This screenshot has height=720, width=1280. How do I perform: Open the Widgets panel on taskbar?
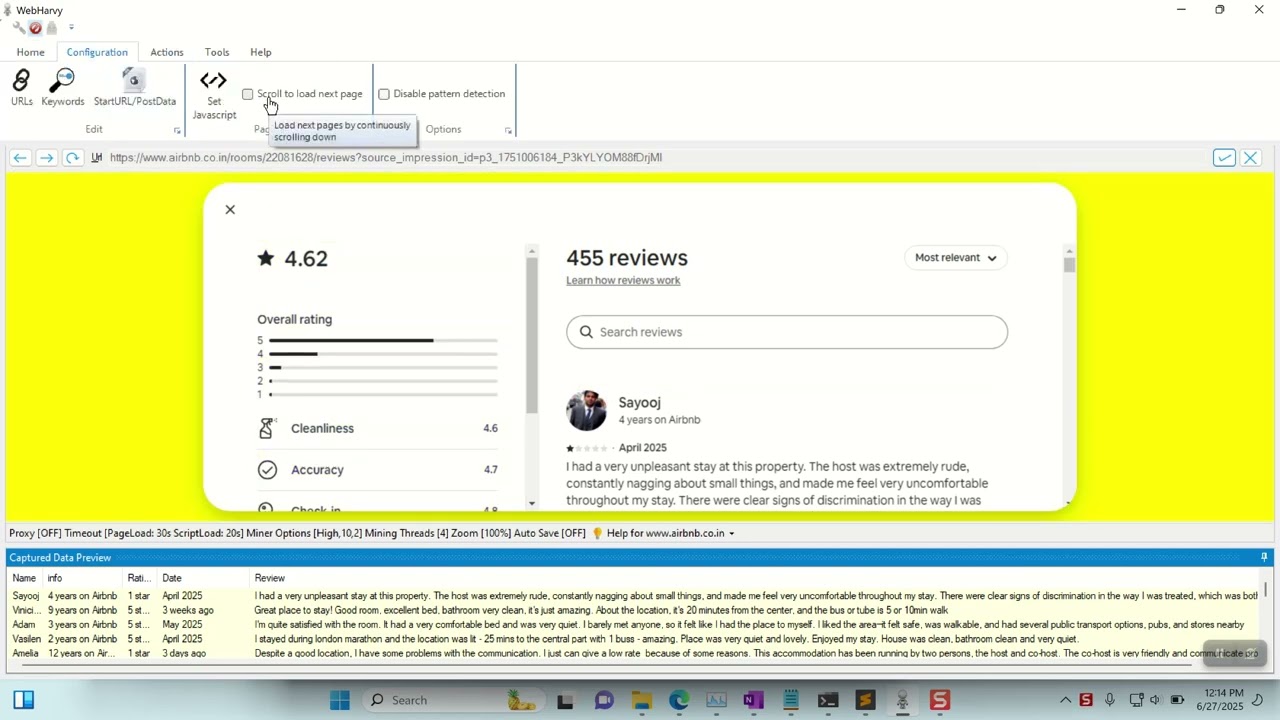pyautogui.click(x=24, y=700)
